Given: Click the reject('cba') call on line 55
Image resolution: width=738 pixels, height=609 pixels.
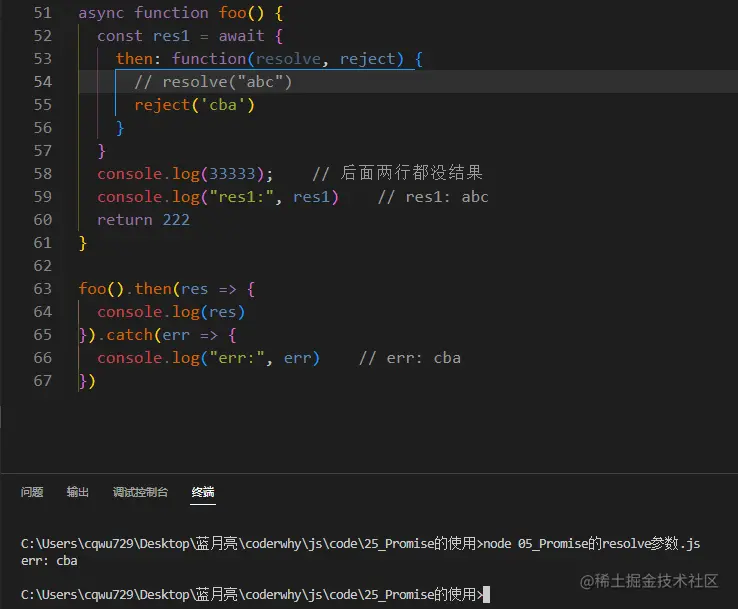Looking at the screenshot, I should [x=194, y=105].
